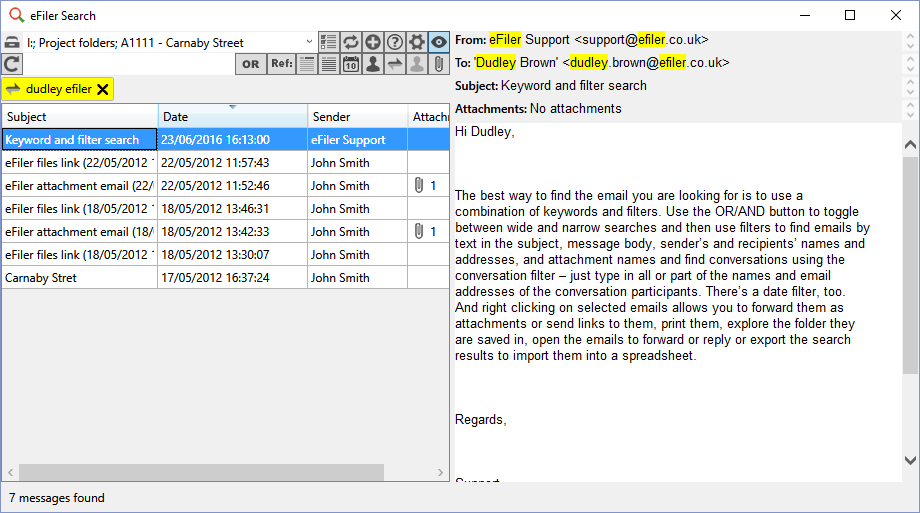Minimize the eFiler Search window
Image resolution: width=920 pixels, height=513 pixels.
pyautogui.click(x=805, y=15)
